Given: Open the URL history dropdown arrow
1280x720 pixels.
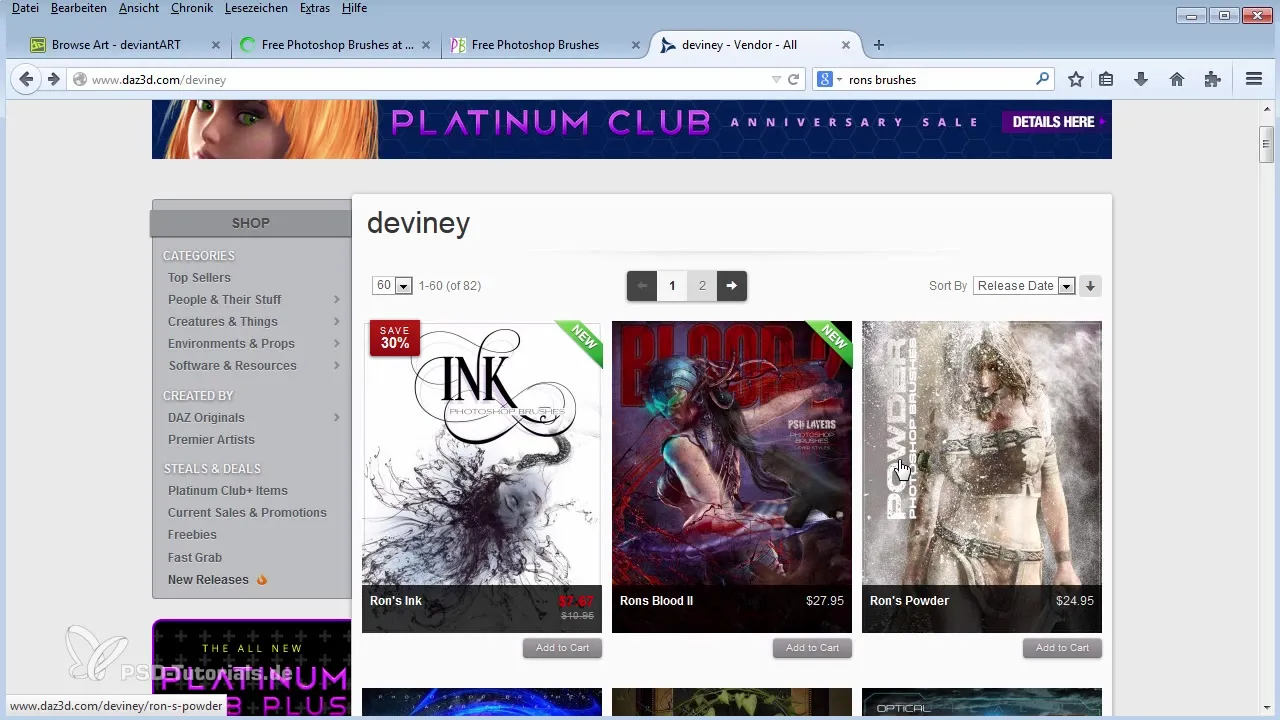Looking at the screenshot, I should tap(776, 79).
